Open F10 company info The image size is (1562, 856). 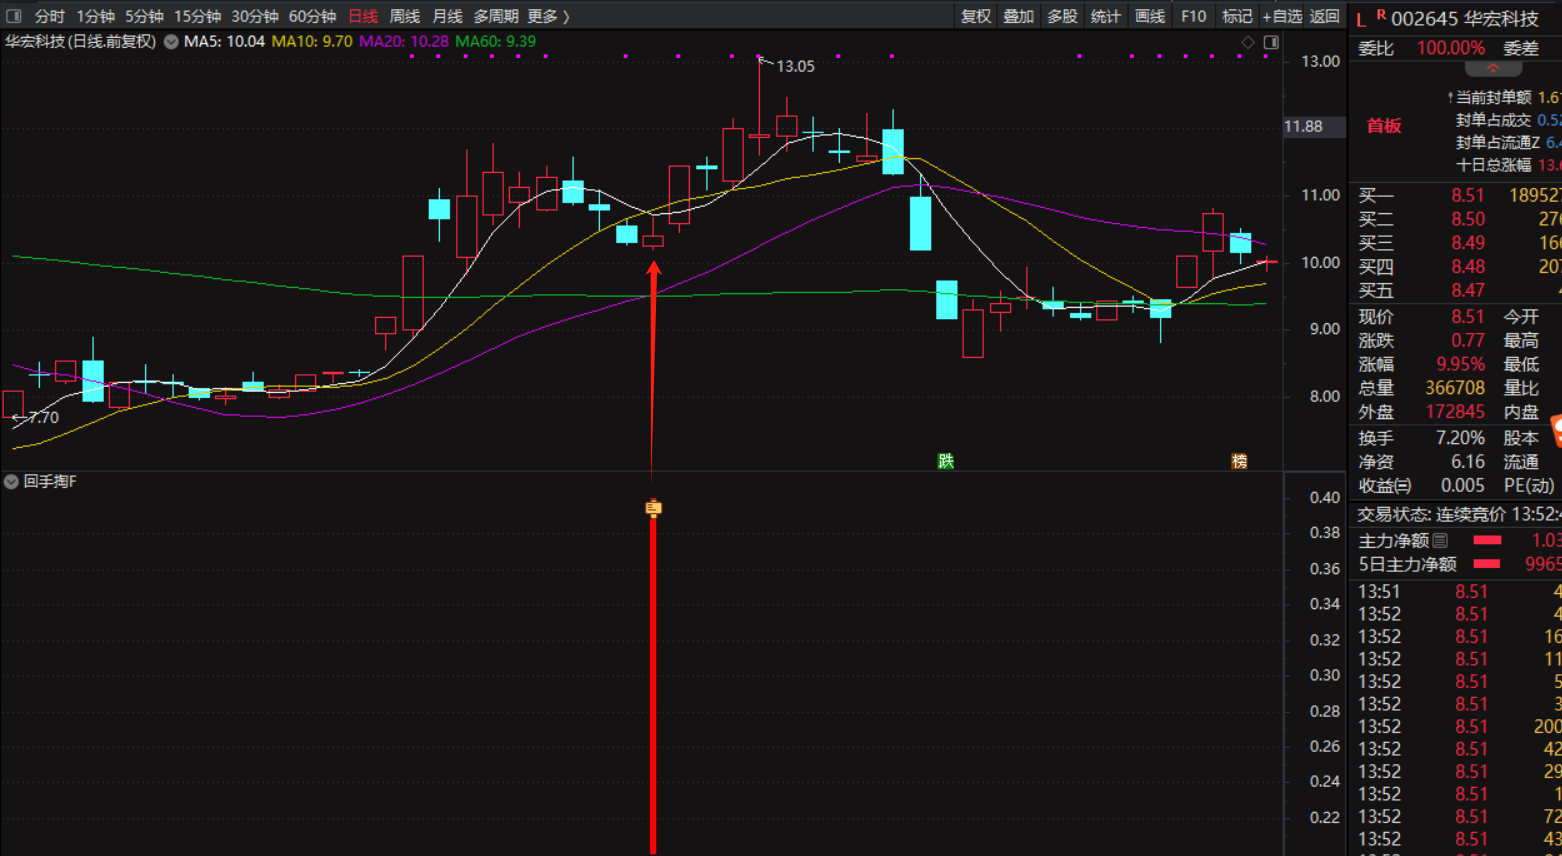[x=1193, y=16]
